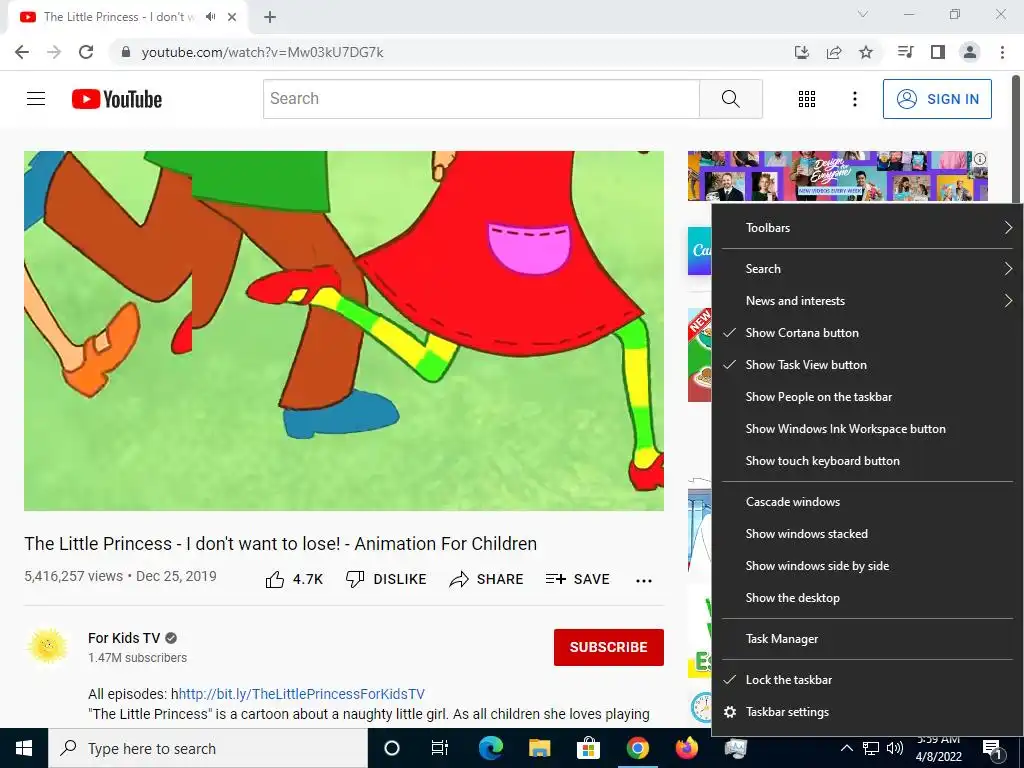
Task: Click the tab search chevron in Chrome title bar
Action: coord(863,14)
